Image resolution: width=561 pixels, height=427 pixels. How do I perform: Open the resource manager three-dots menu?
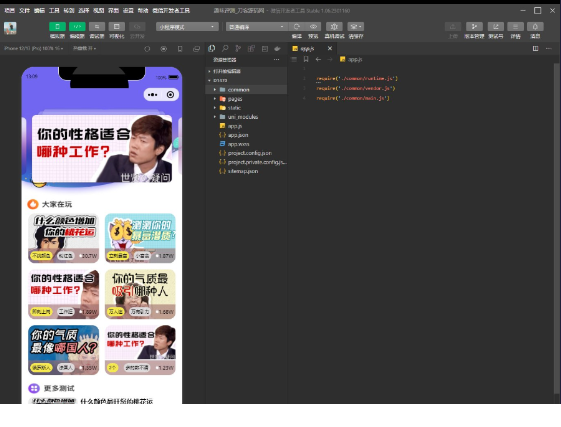pos(277,60)
